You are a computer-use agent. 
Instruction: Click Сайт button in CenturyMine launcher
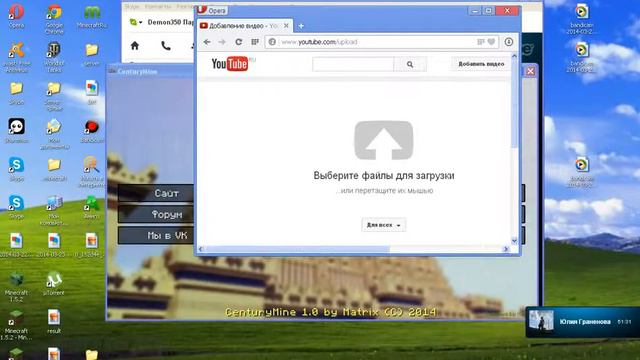tap(156, 193)
